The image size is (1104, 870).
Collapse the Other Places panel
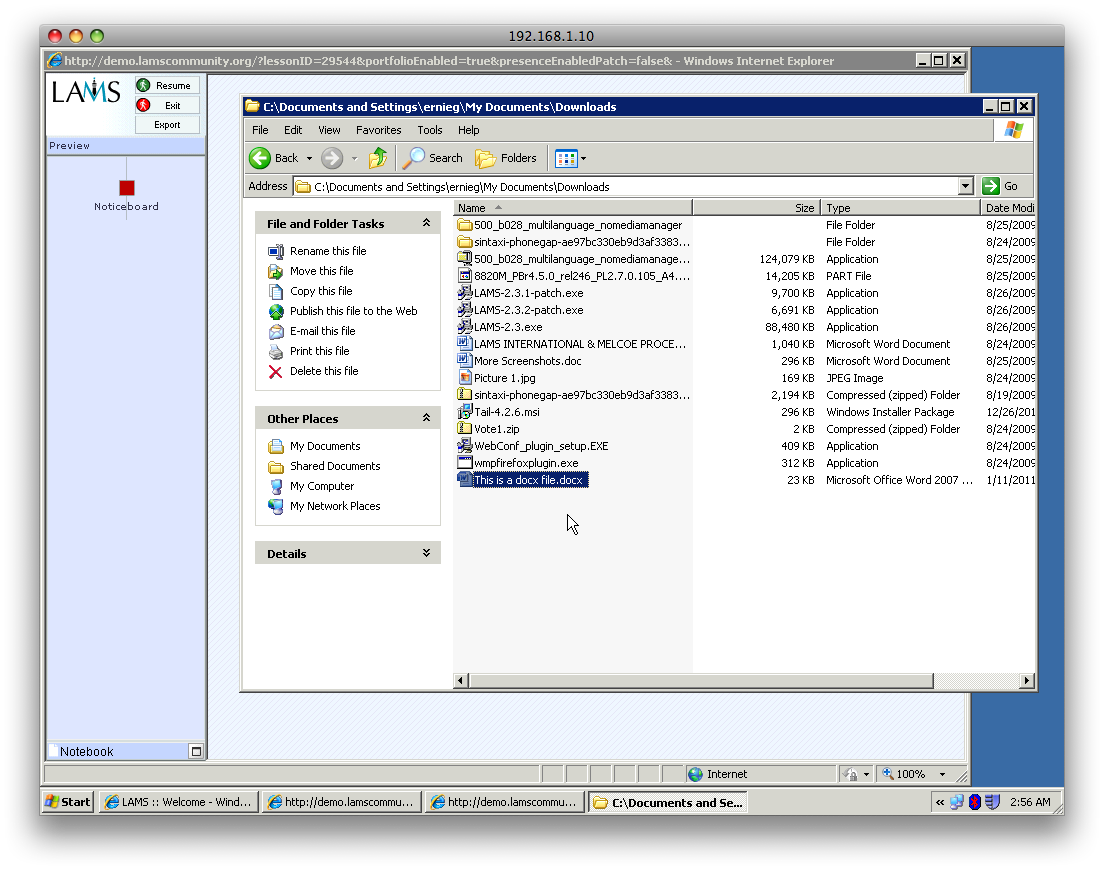pos(426,419)
